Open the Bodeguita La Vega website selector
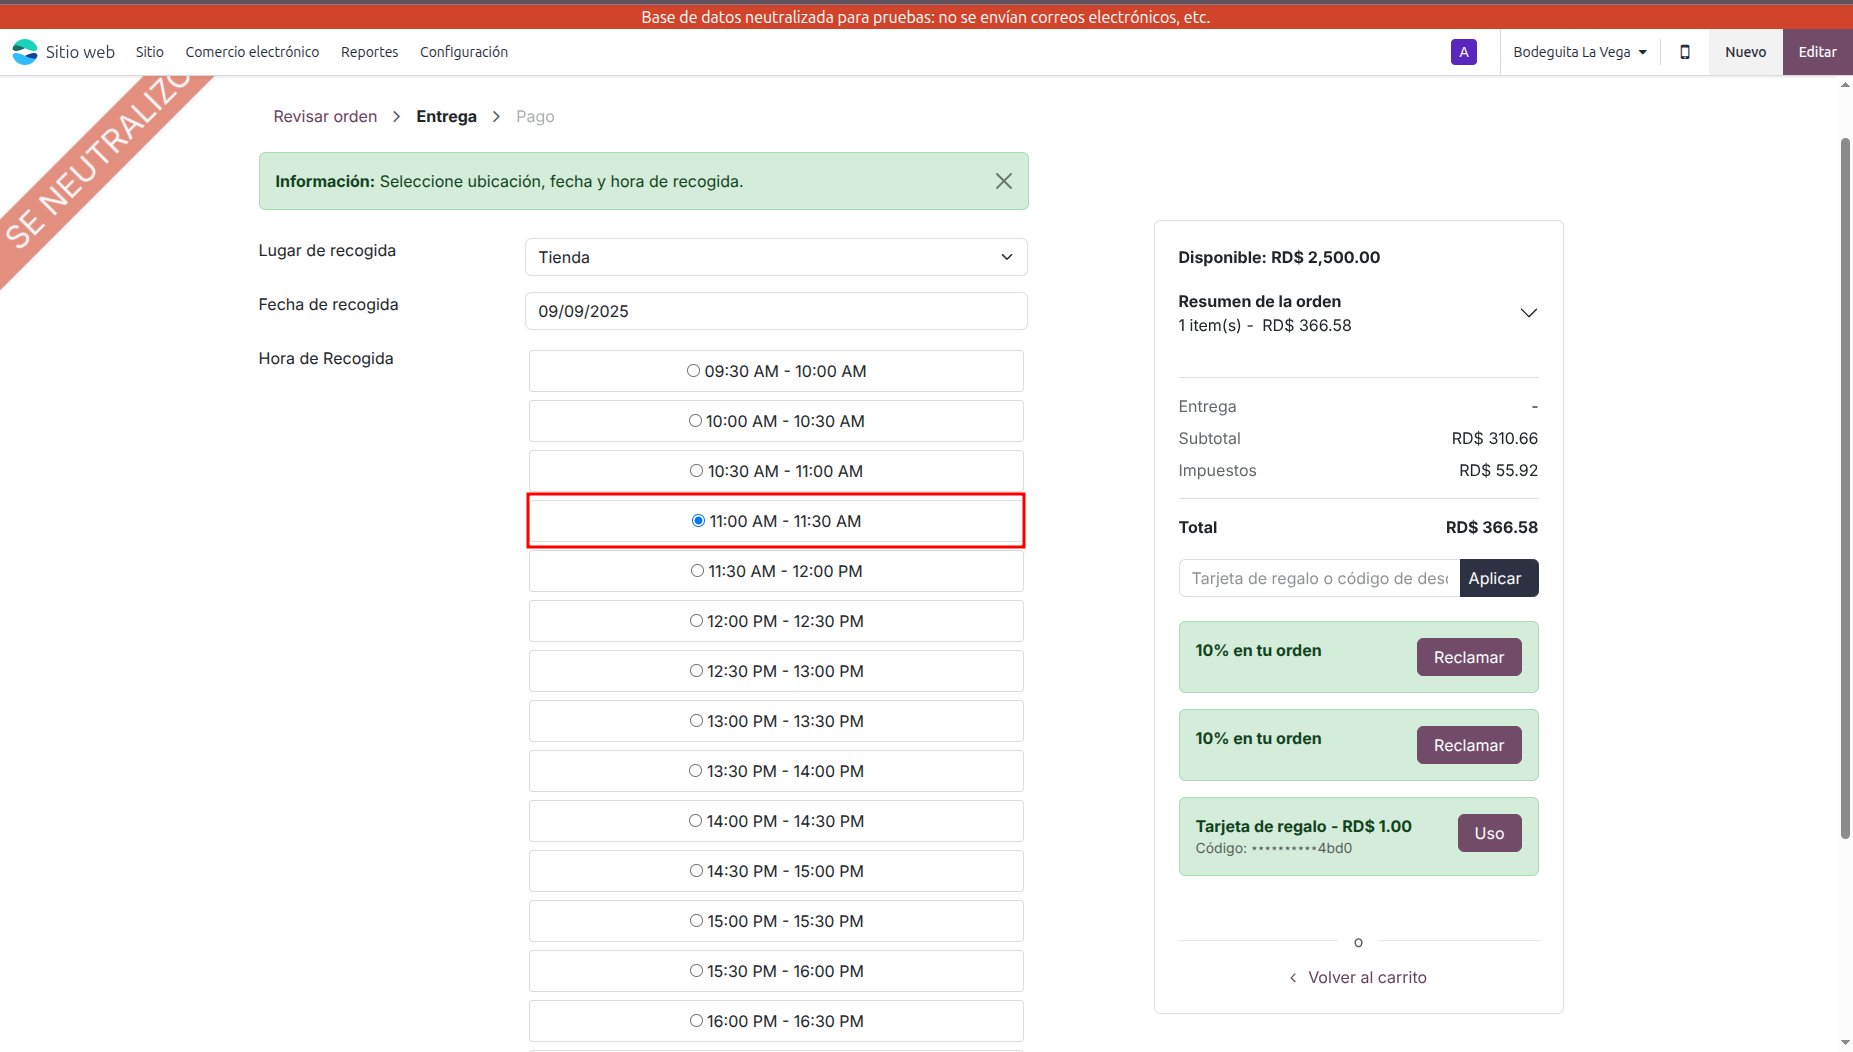 tap(1579, 52)
